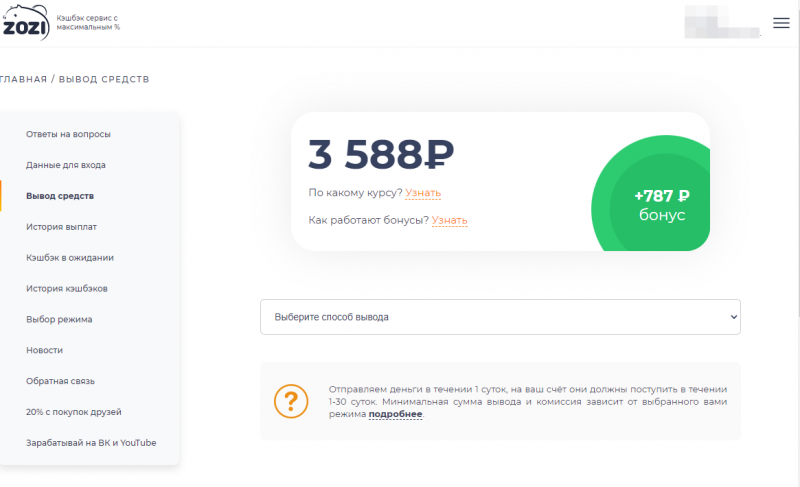The image size is (800, 487).
Task: Select 'Вывод средств' sidebar item
Action: tap(60, 196)
